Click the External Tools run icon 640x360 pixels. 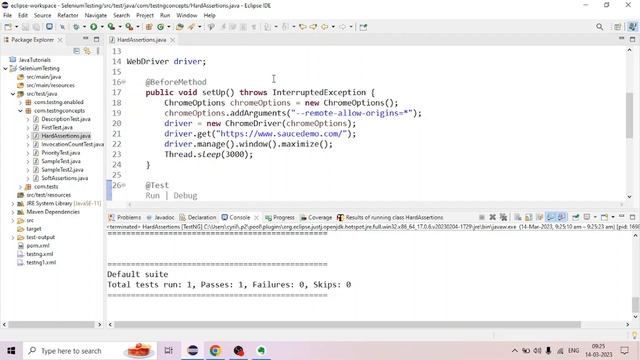[129, 27]
